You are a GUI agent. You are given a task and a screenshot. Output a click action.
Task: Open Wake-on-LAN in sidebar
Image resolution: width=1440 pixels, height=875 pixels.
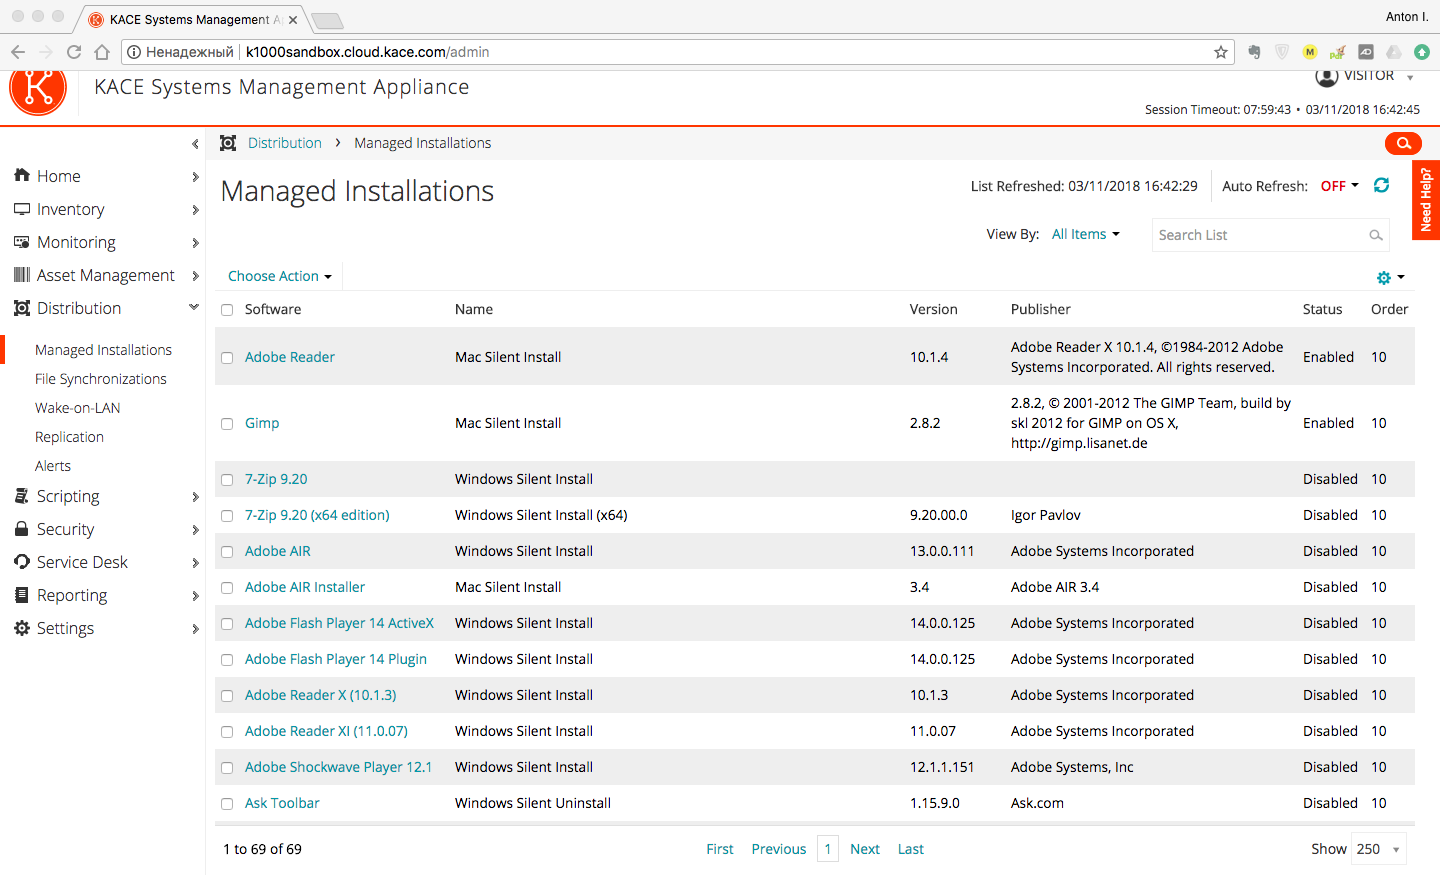(x=77, y=408)
